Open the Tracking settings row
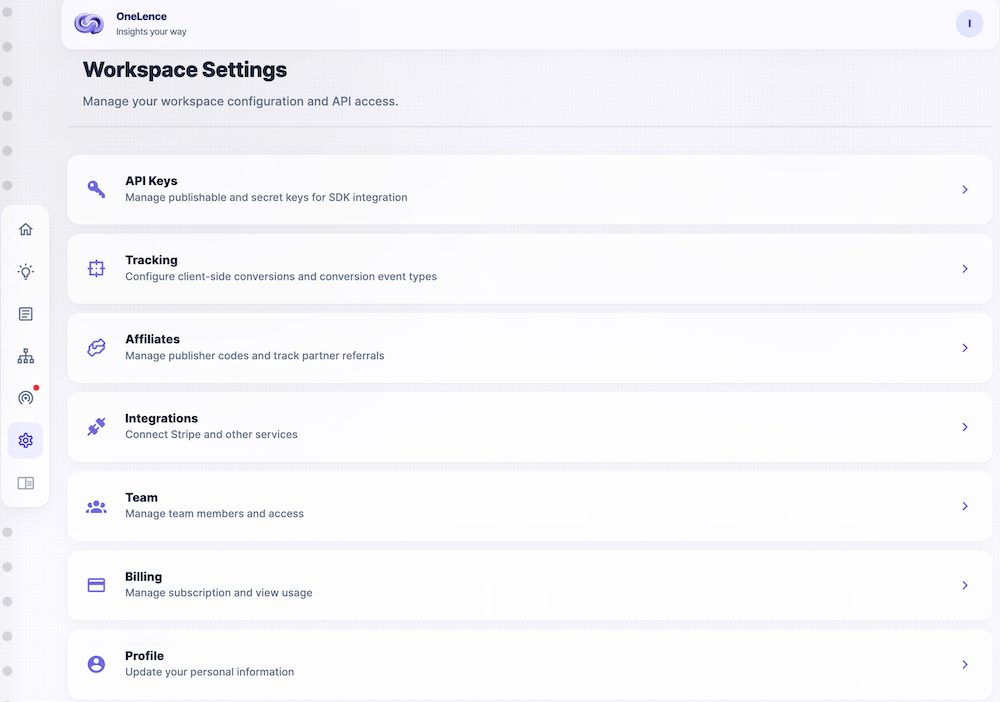1000x702 pixels. 530,268
